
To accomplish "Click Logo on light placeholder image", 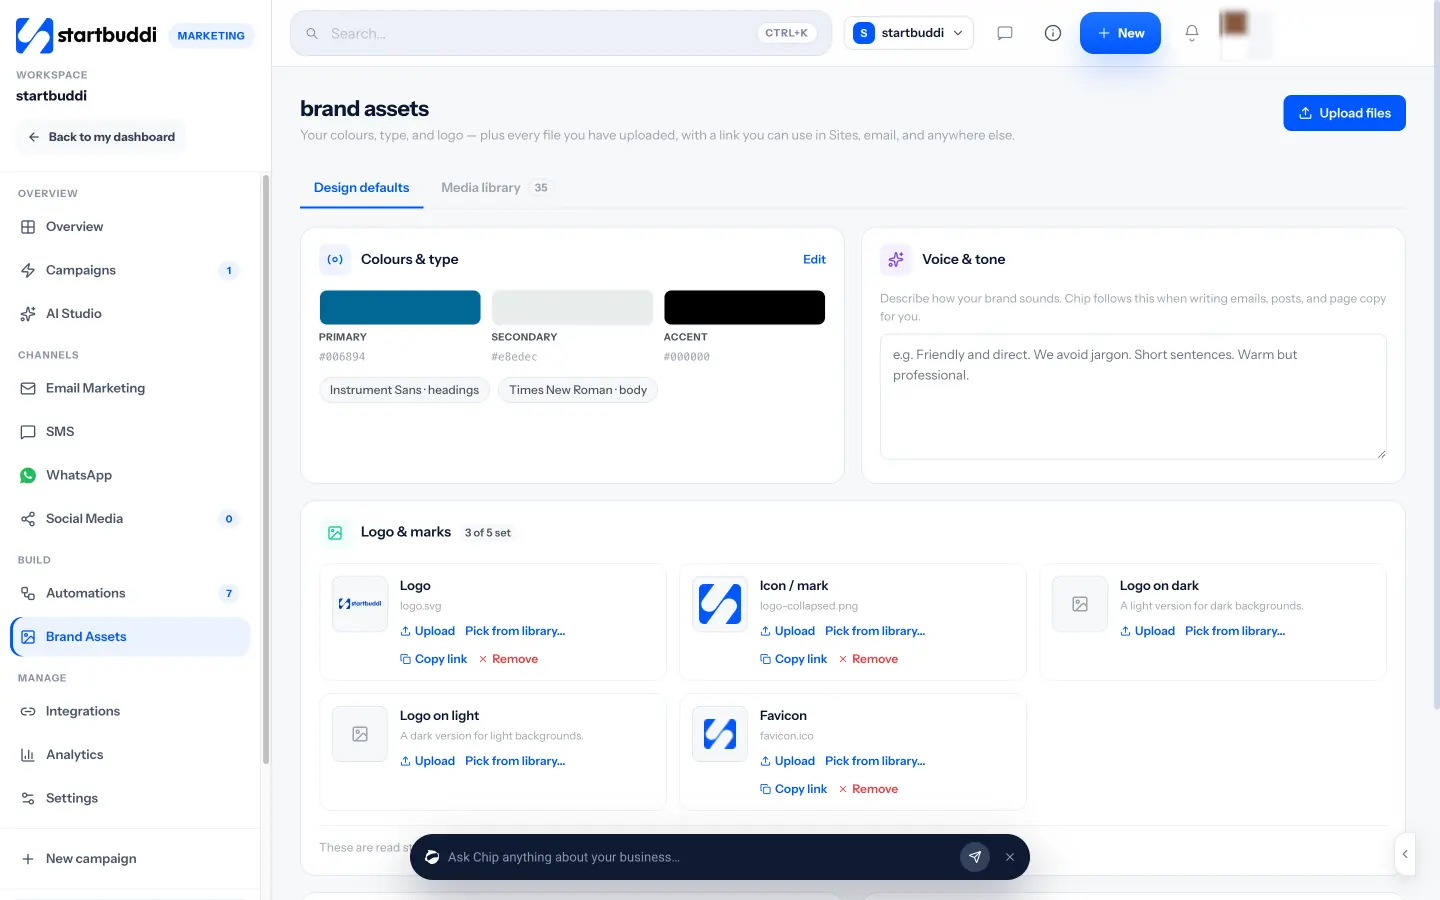I will [x=360, y=734].
